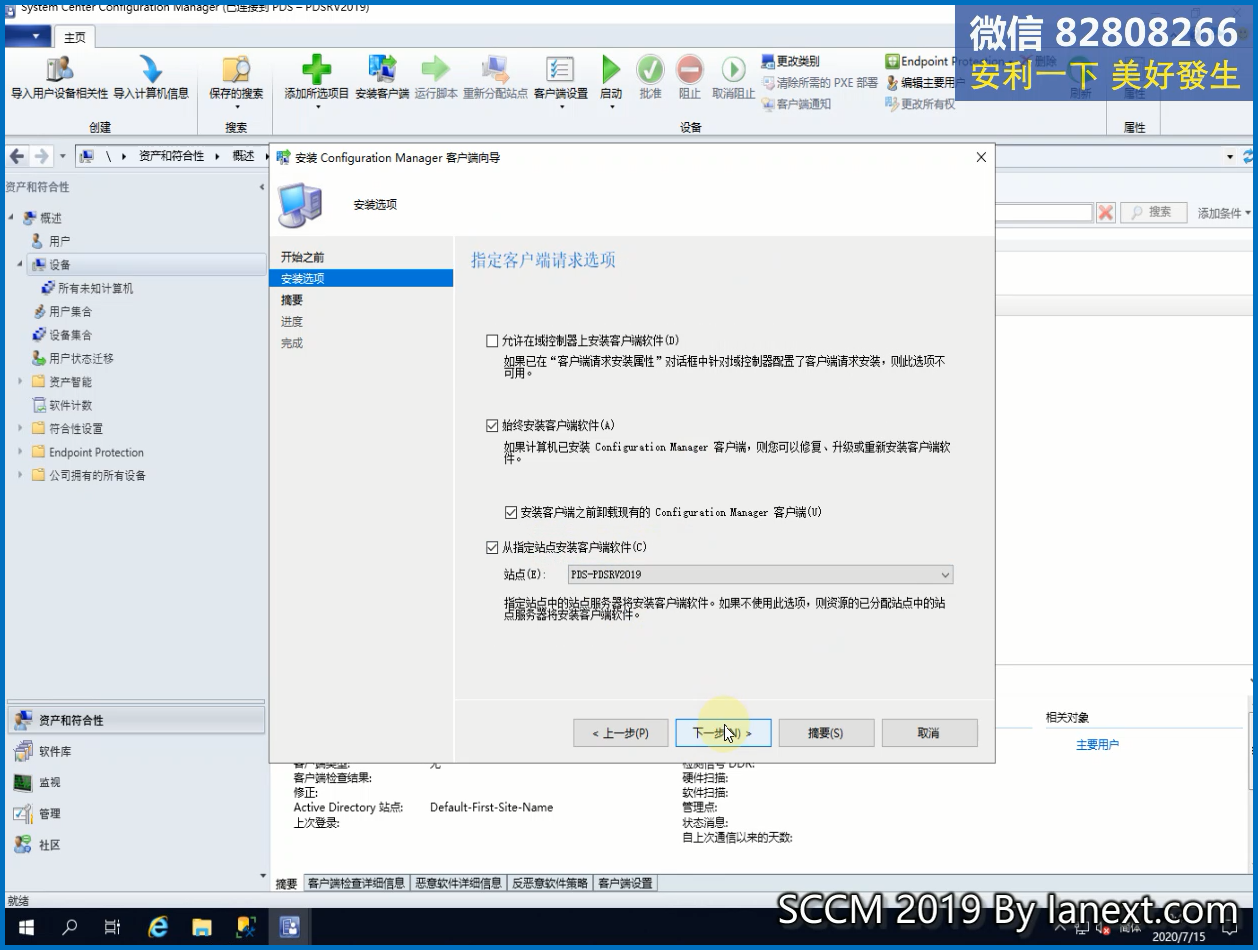Screen dimensions: 1258x950
Task: Expand Compliance Settings node (符合性设置)
Action: (x=20, y=429)
